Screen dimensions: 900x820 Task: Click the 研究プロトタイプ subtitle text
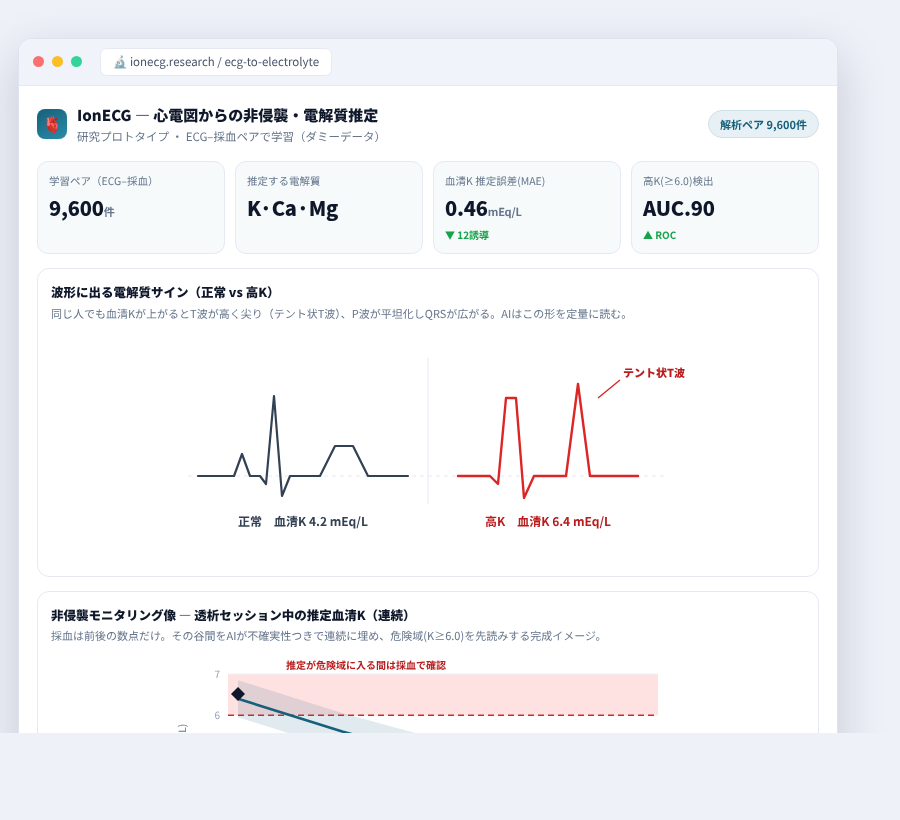point(230,137)
